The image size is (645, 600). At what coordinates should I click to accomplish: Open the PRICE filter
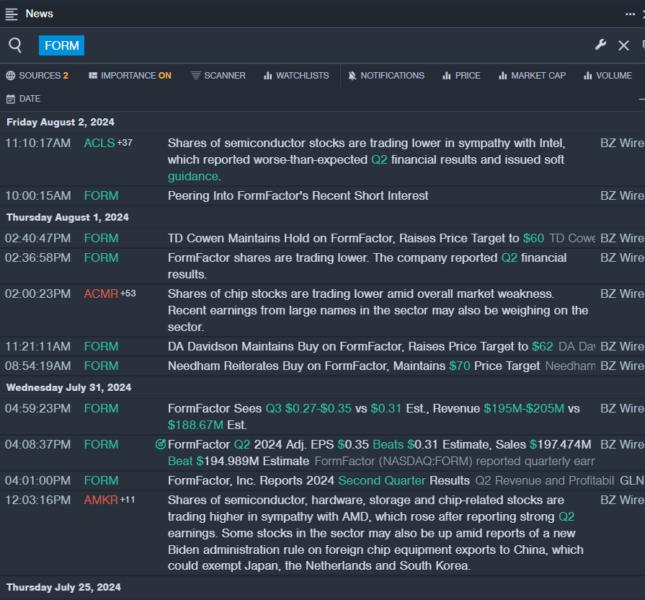tap(461, 76)
